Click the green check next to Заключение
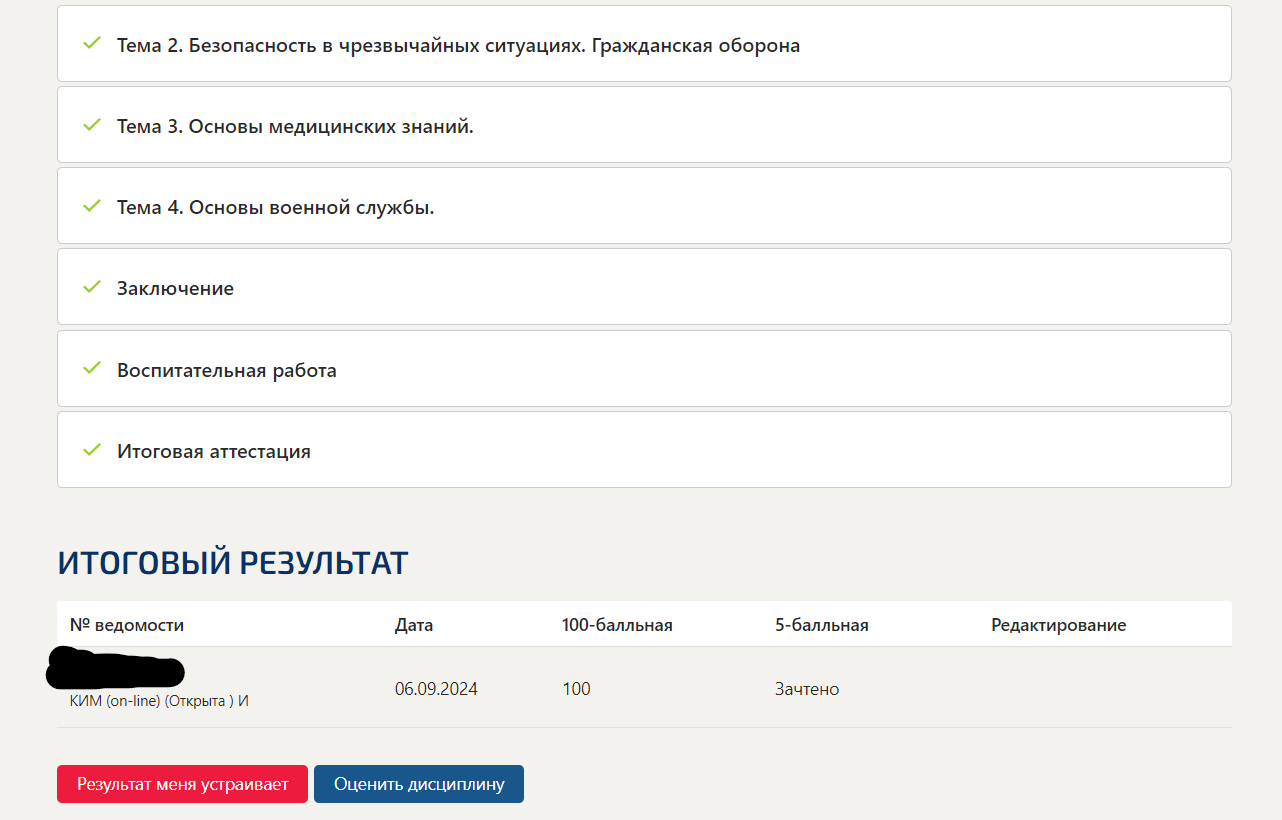The width and height of the screenshot is (1282, 820). tap(92, 287)
